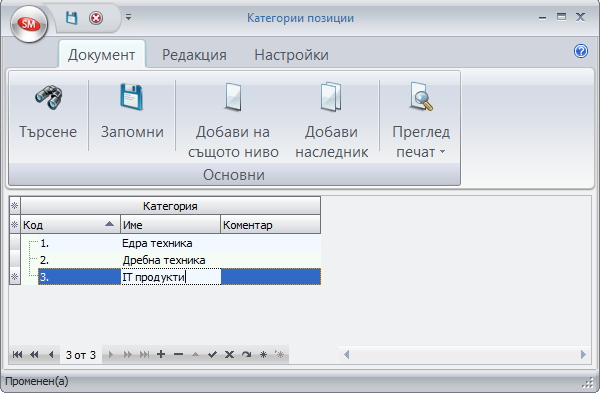Image resolution: width=600 pixels, height=393 pixels.
Task: Click the Запомни floppy disk button
Action: click(x=132, y=115)
